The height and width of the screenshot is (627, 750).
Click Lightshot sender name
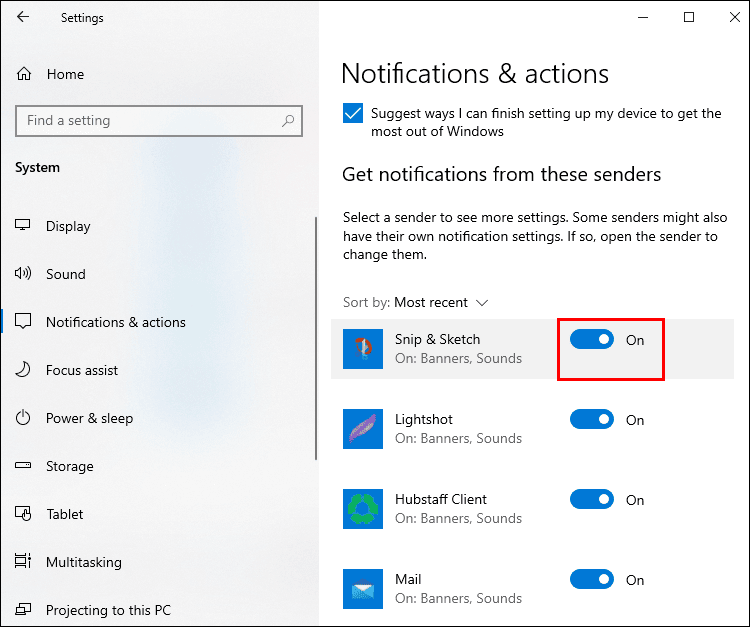[424, 419]
